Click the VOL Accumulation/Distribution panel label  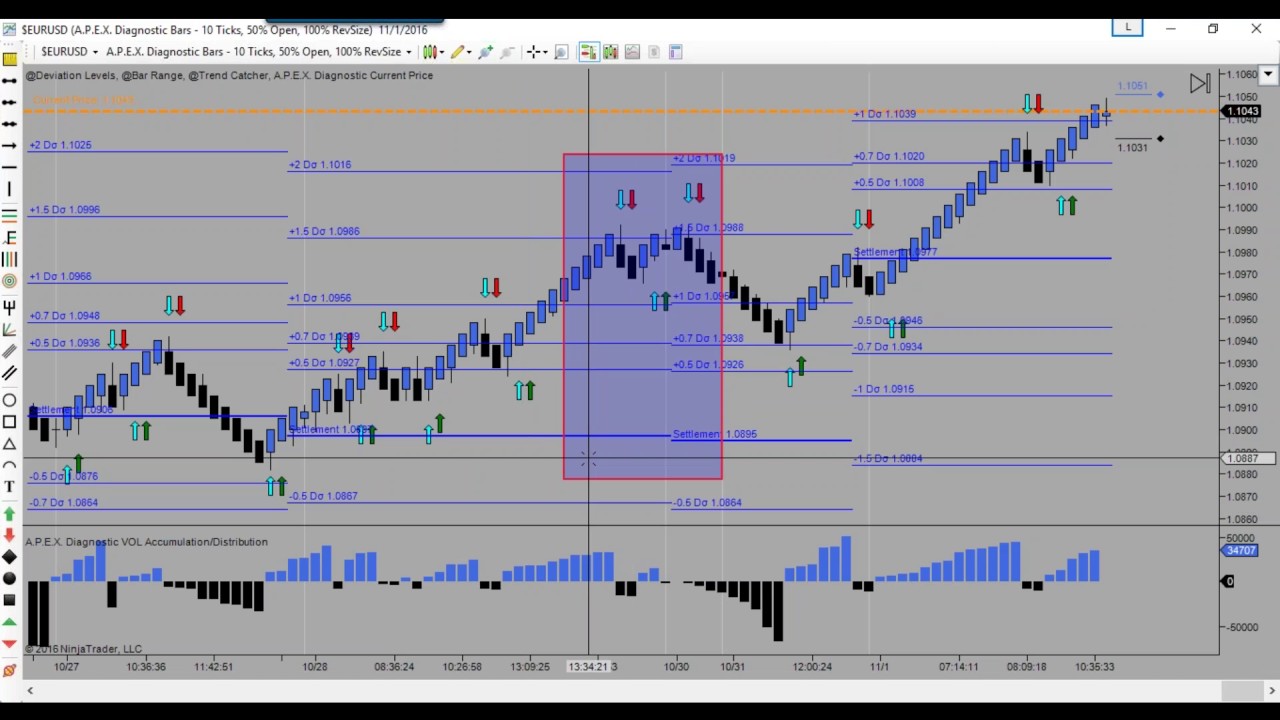tap(146, 542)
